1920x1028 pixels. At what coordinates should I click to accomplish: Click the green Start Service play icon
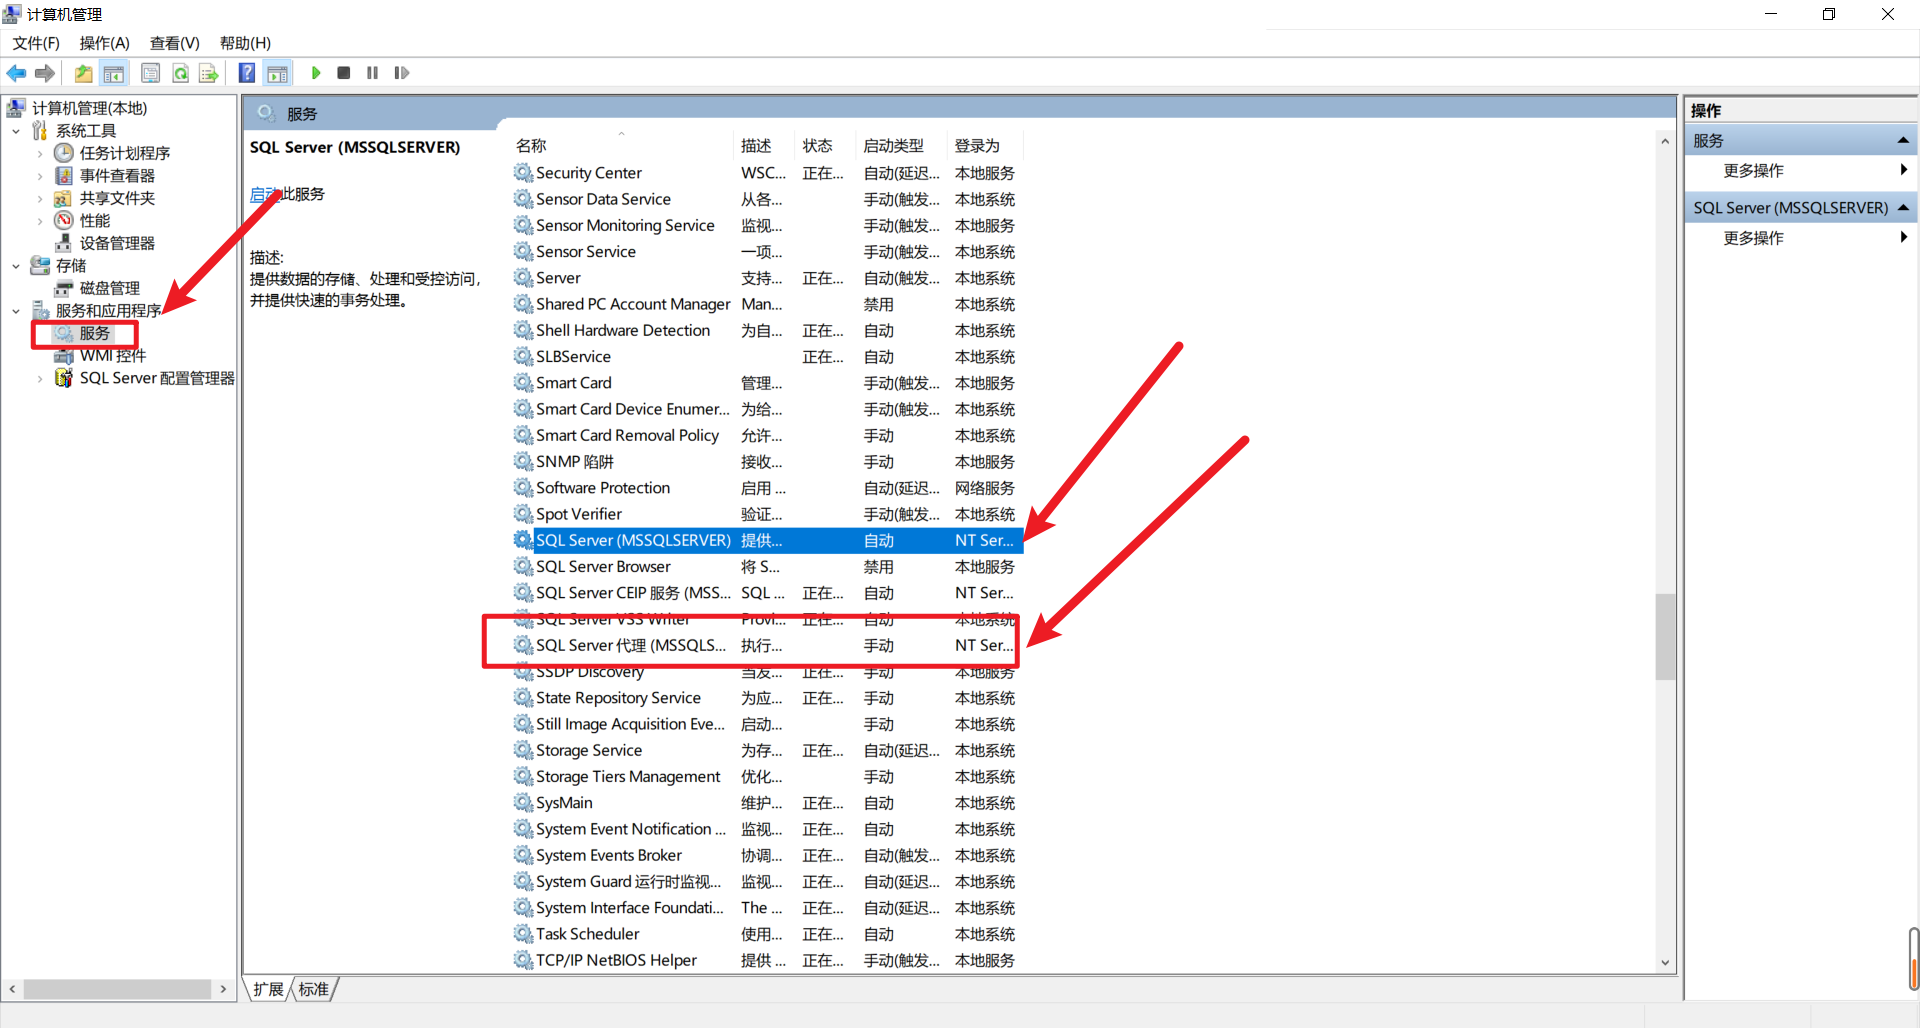tap(316, 73)
